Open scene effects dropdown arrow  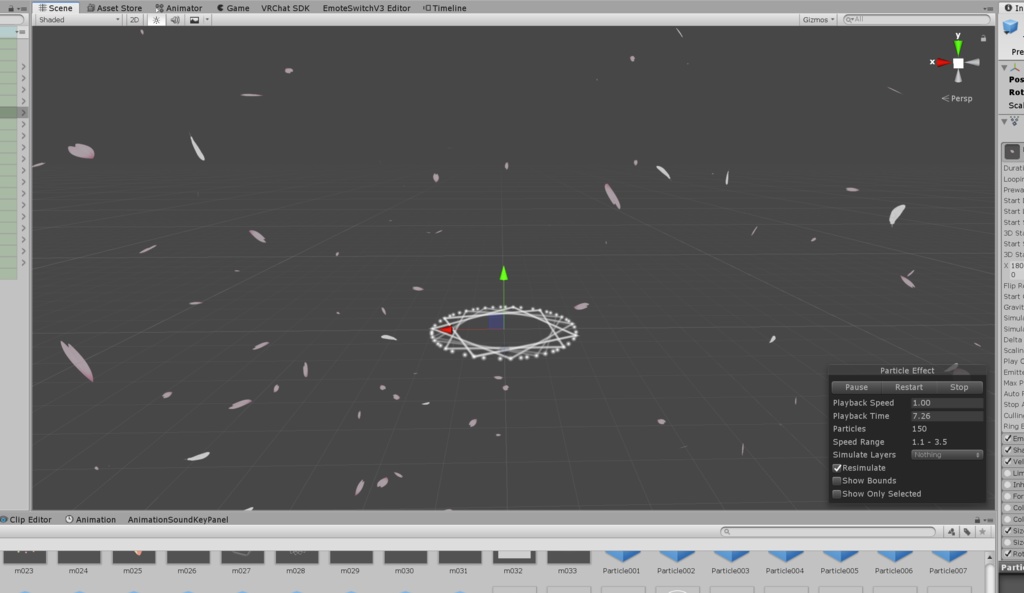click(207, 20)
